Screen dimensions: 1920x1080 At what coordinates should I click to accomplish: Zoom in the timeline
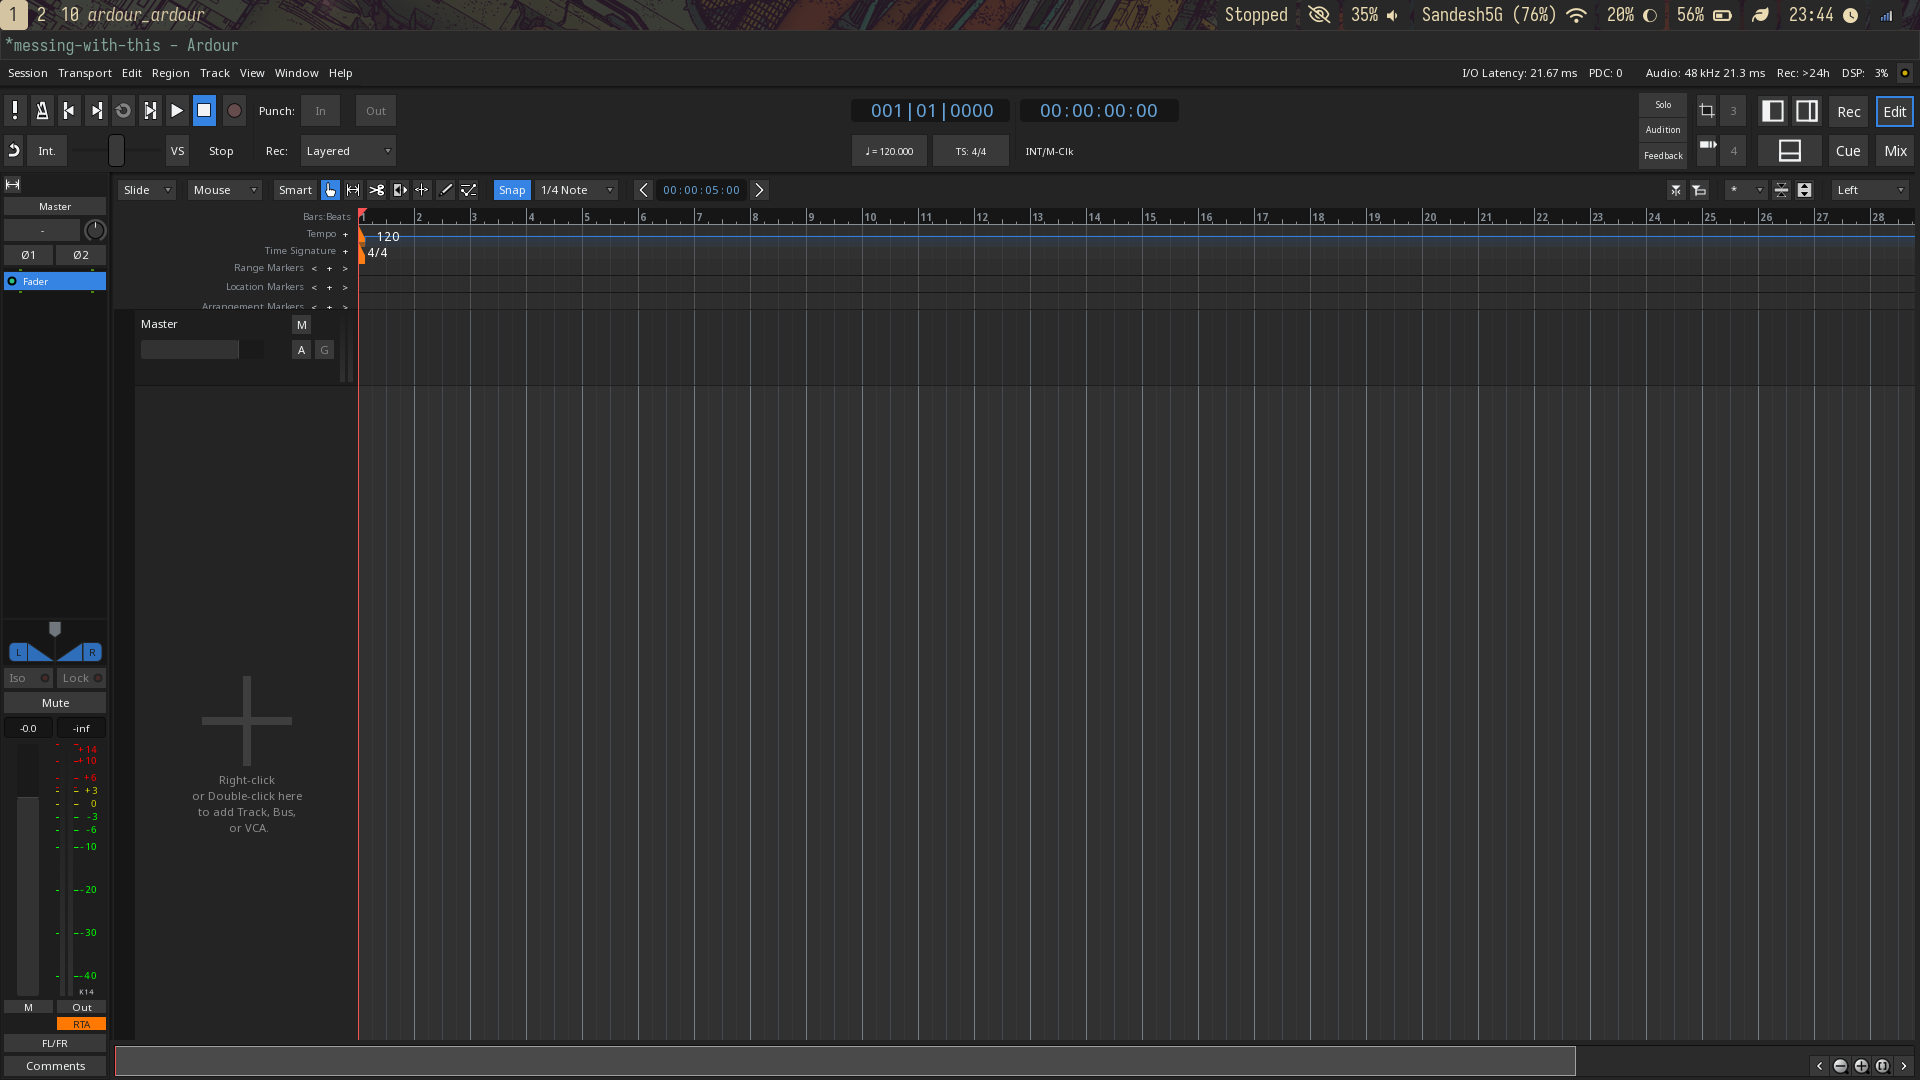pyautogui.click(x=1861, y=1066)
